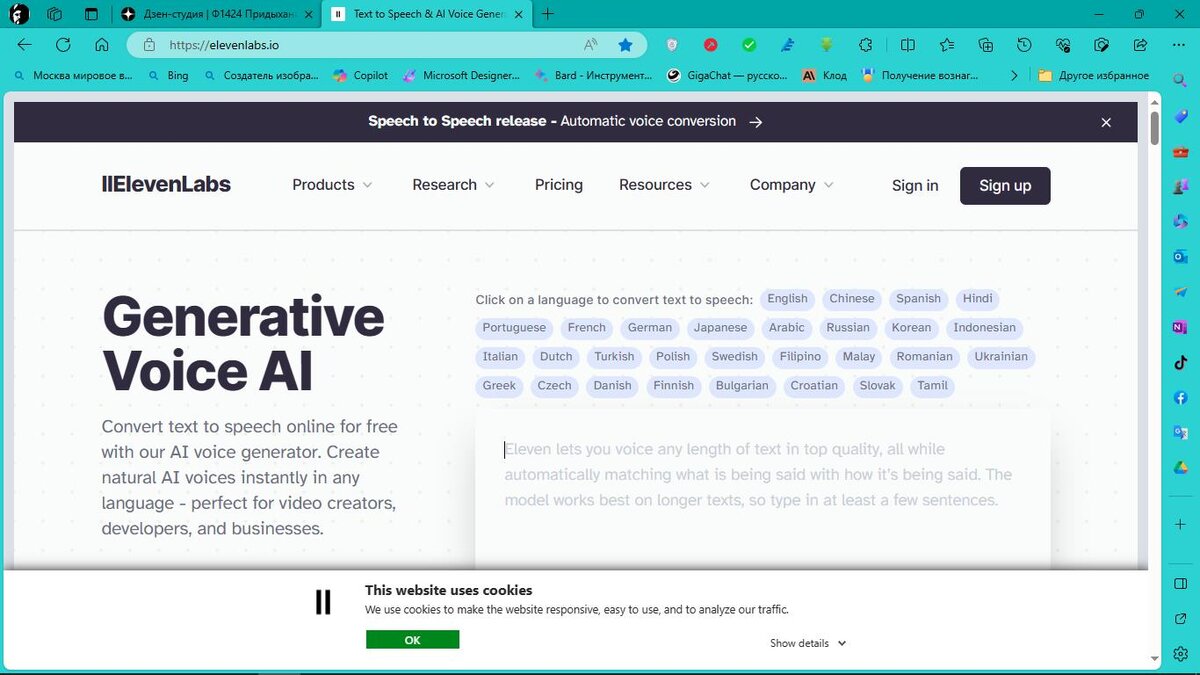Open TikTok in the Edge sidebar

click(1180, 362)
